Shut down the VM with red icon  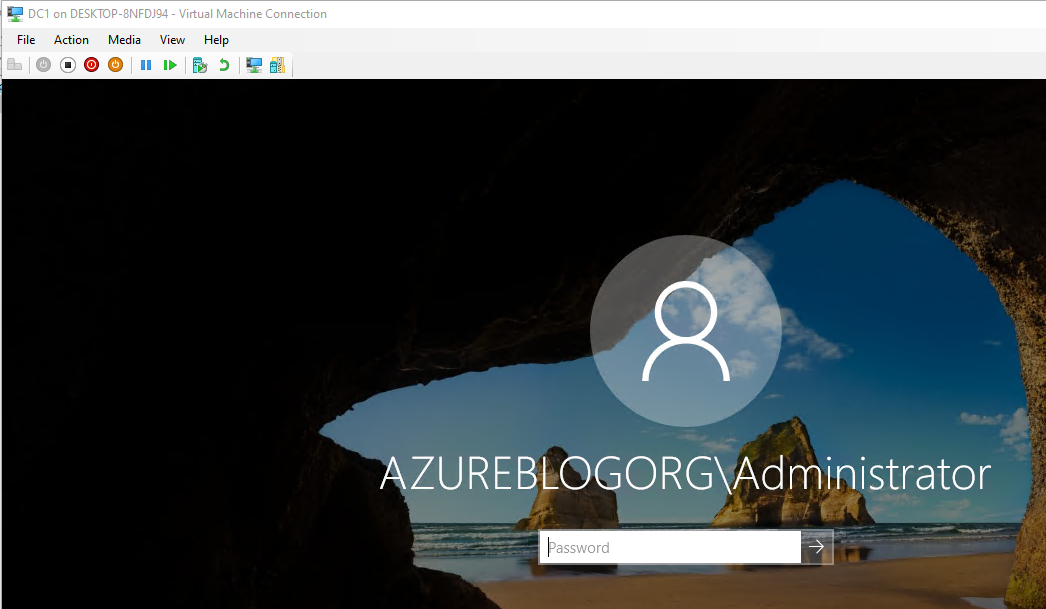pos(91,65)
